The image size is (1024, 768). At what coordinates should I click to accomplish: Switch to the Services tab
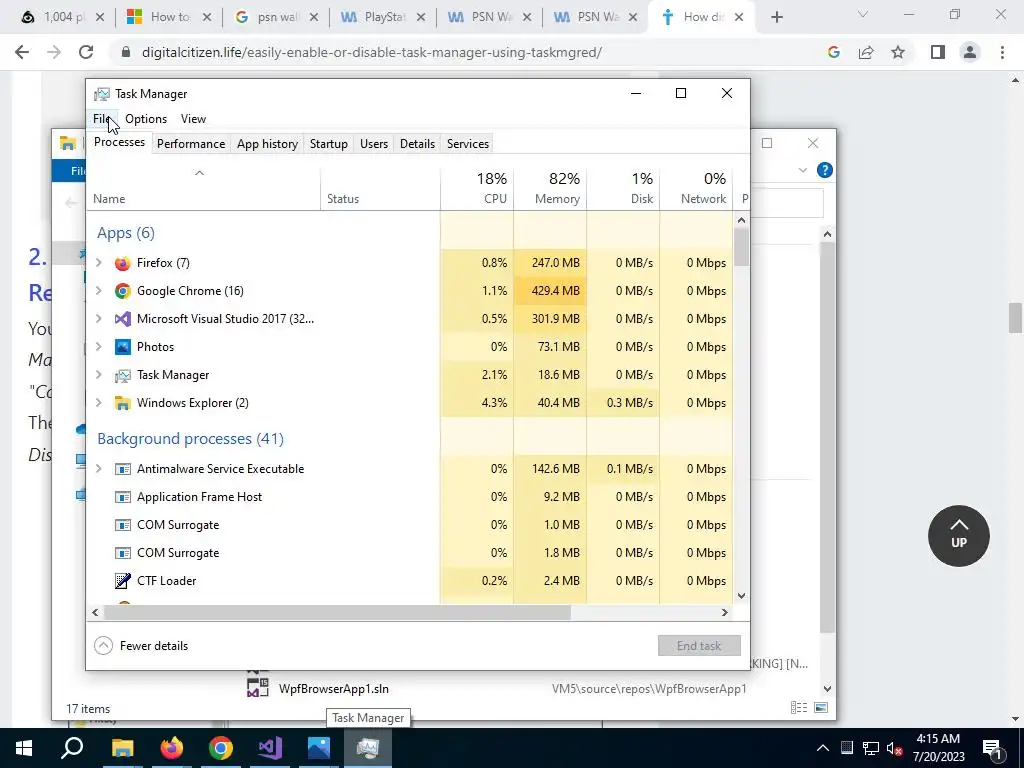468,144
